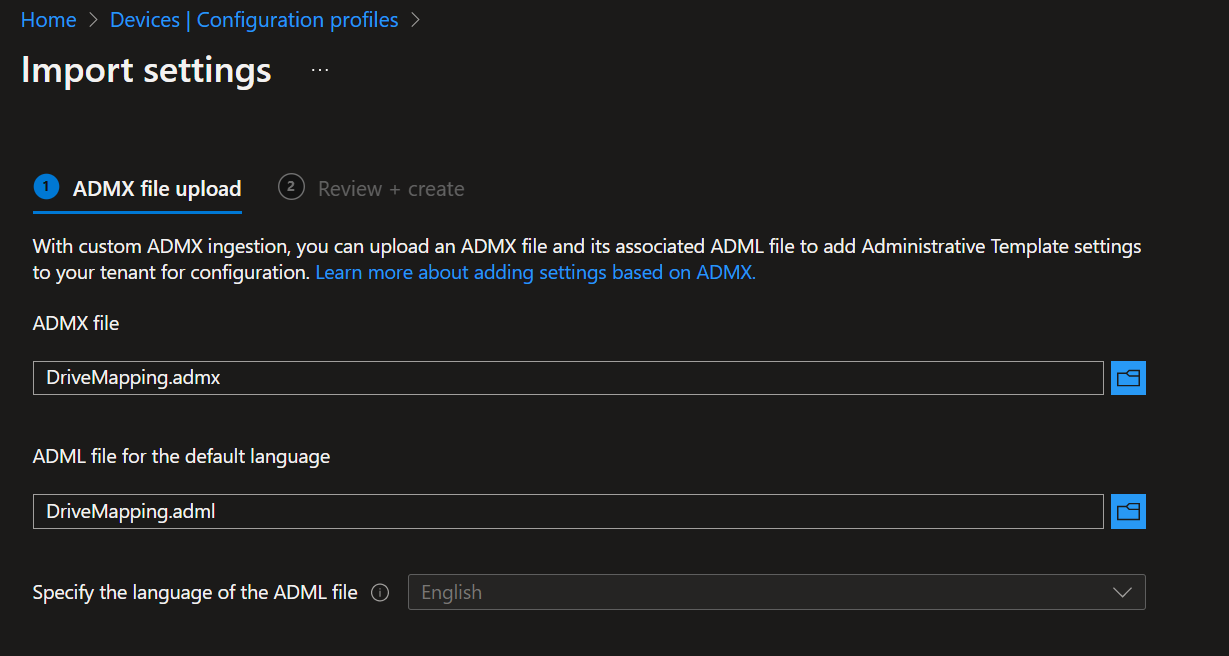Open Learn more about adding ADMX settings
The height and width of the screenshot is (656, 1229).
[535, 273]
